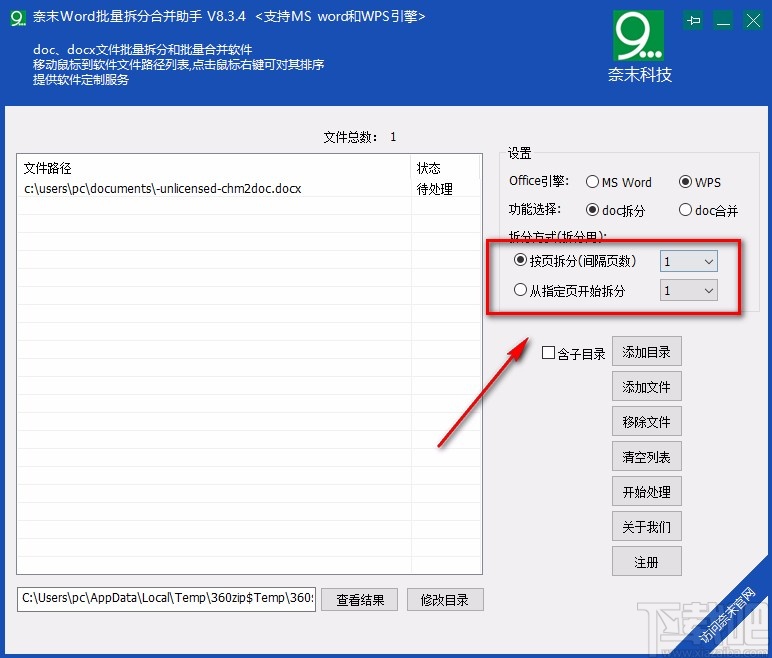Viewport: 772px width, 658px height.
Task: Click the 状态 column header
Action: tap(446, 168)
